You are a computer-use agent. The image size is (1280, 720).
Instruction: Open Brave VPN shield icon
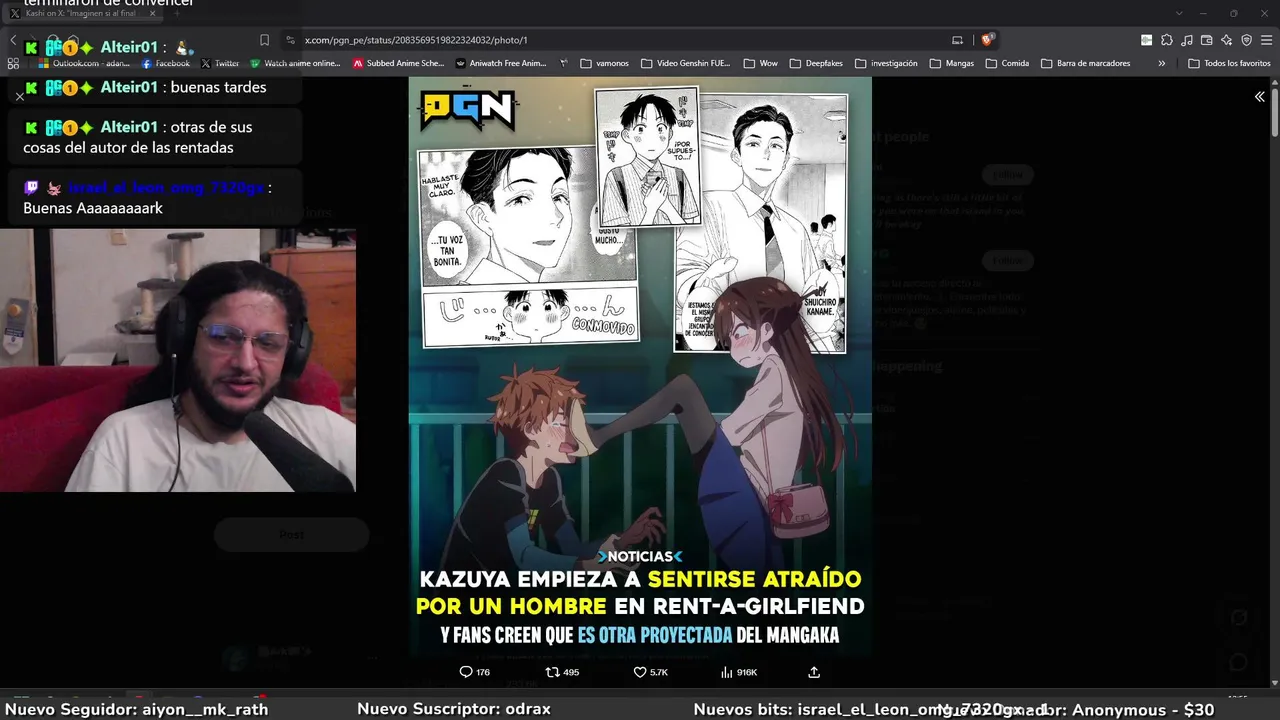[x=1246, y=40]
